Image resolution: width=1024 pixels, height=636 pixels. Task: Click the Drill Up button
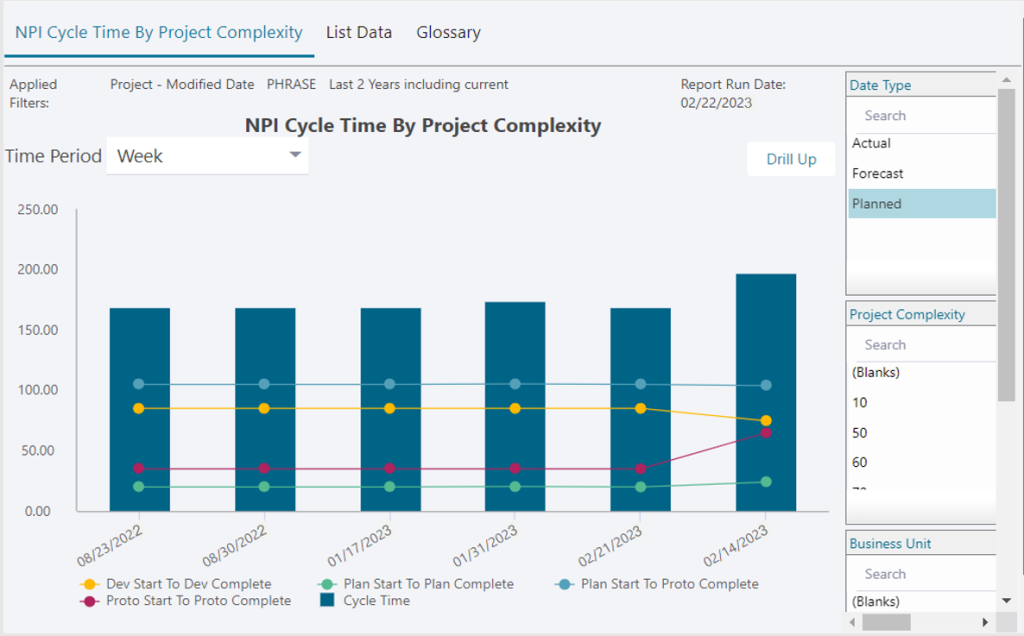tap(791, 159)
